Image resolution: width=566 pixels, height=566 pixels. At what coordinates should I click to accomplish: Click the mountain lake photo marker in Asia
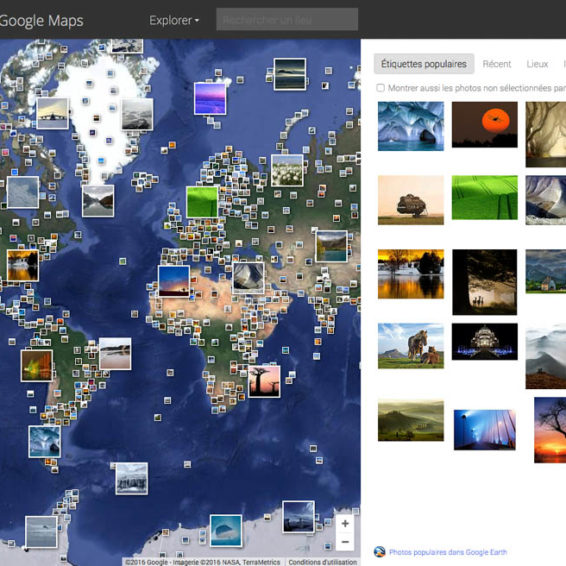[331, 247]
